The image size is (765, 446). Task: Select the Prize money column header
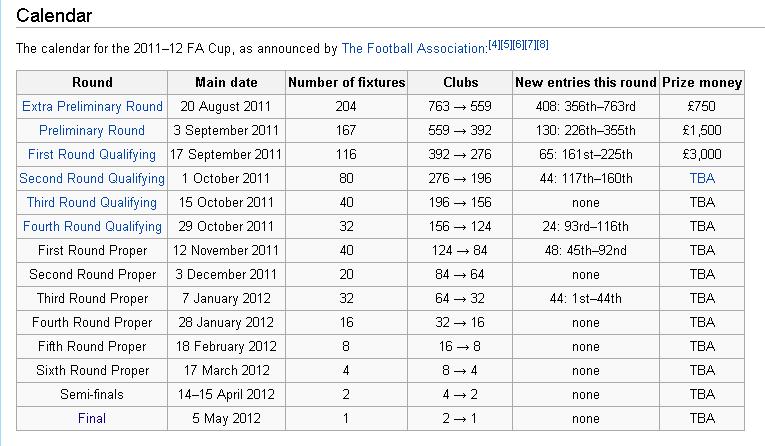point(702,82)
